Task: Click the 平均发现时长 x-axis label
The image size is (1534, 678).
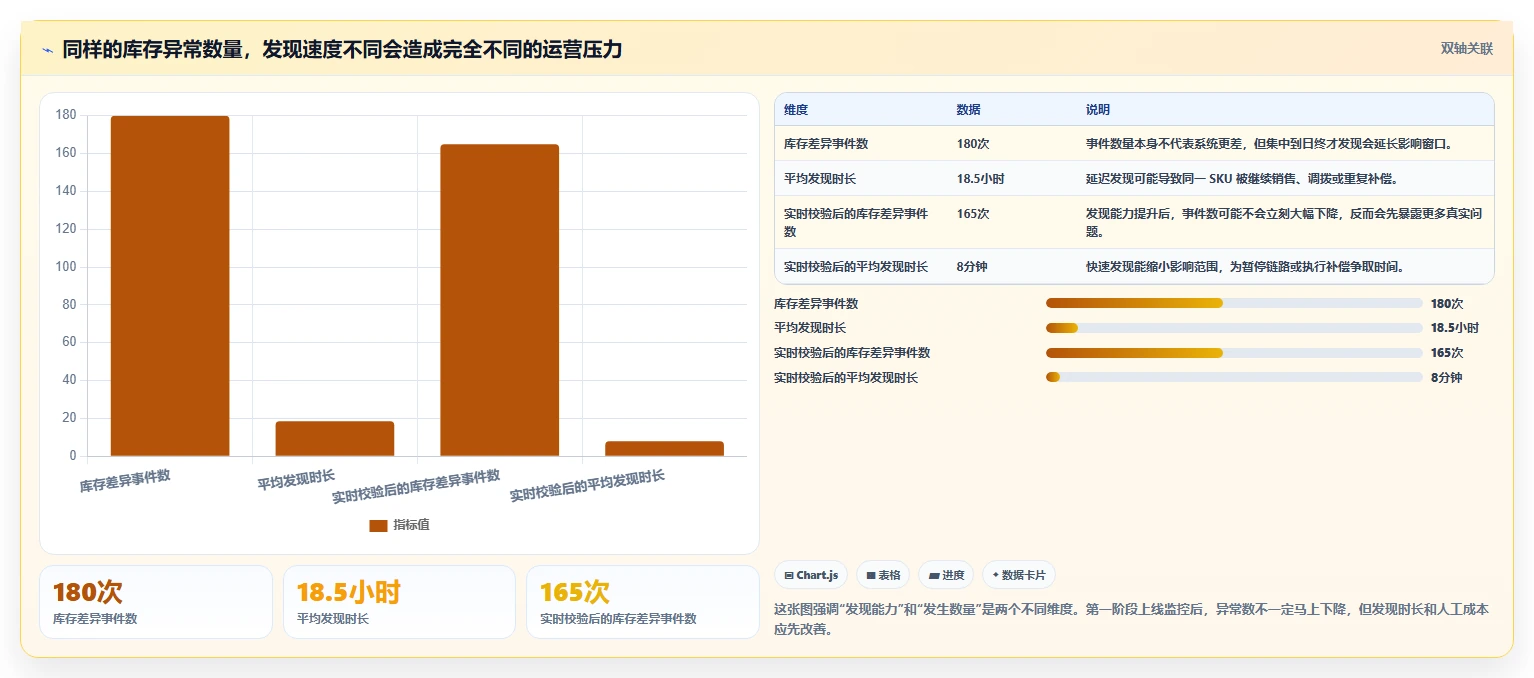Action: point(296,479)
